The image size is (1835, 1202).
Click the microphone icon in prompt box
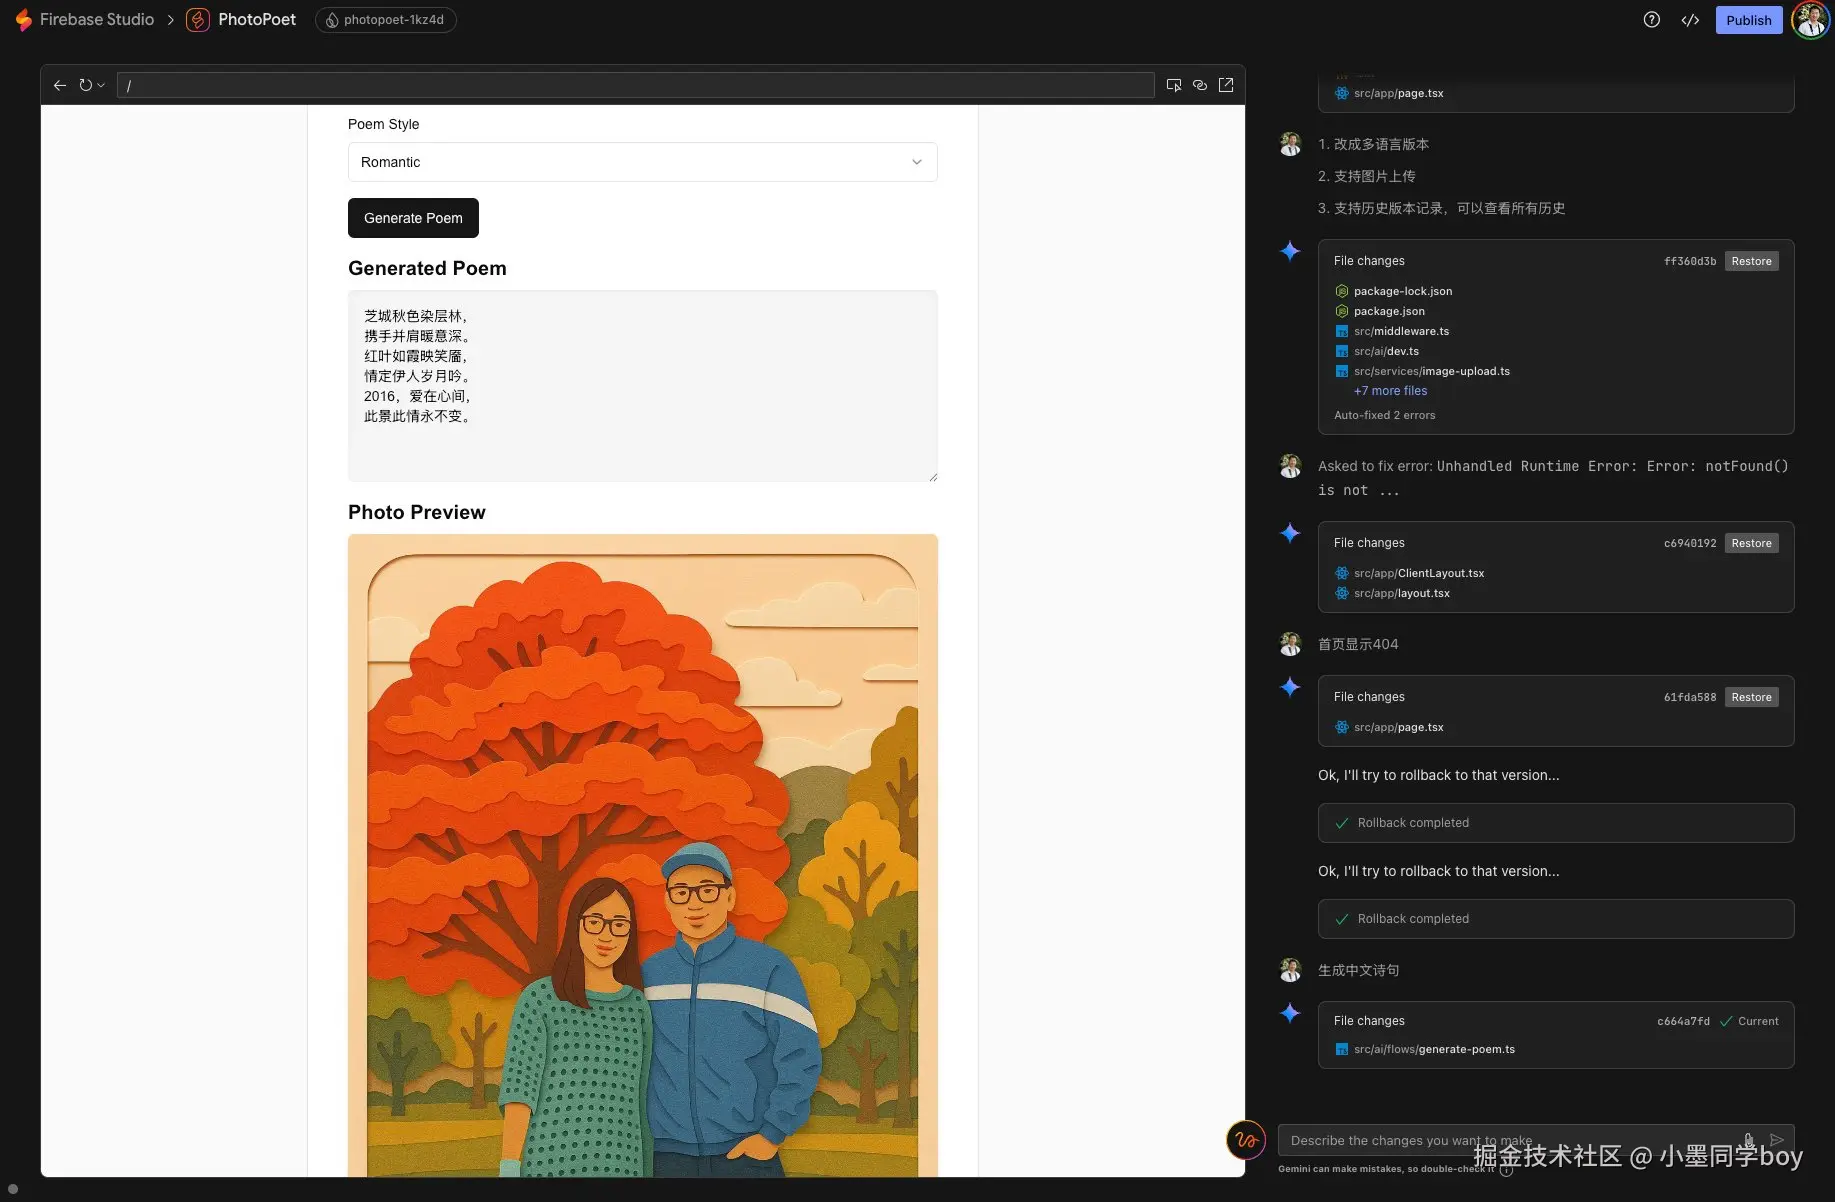(1749, 1140)
